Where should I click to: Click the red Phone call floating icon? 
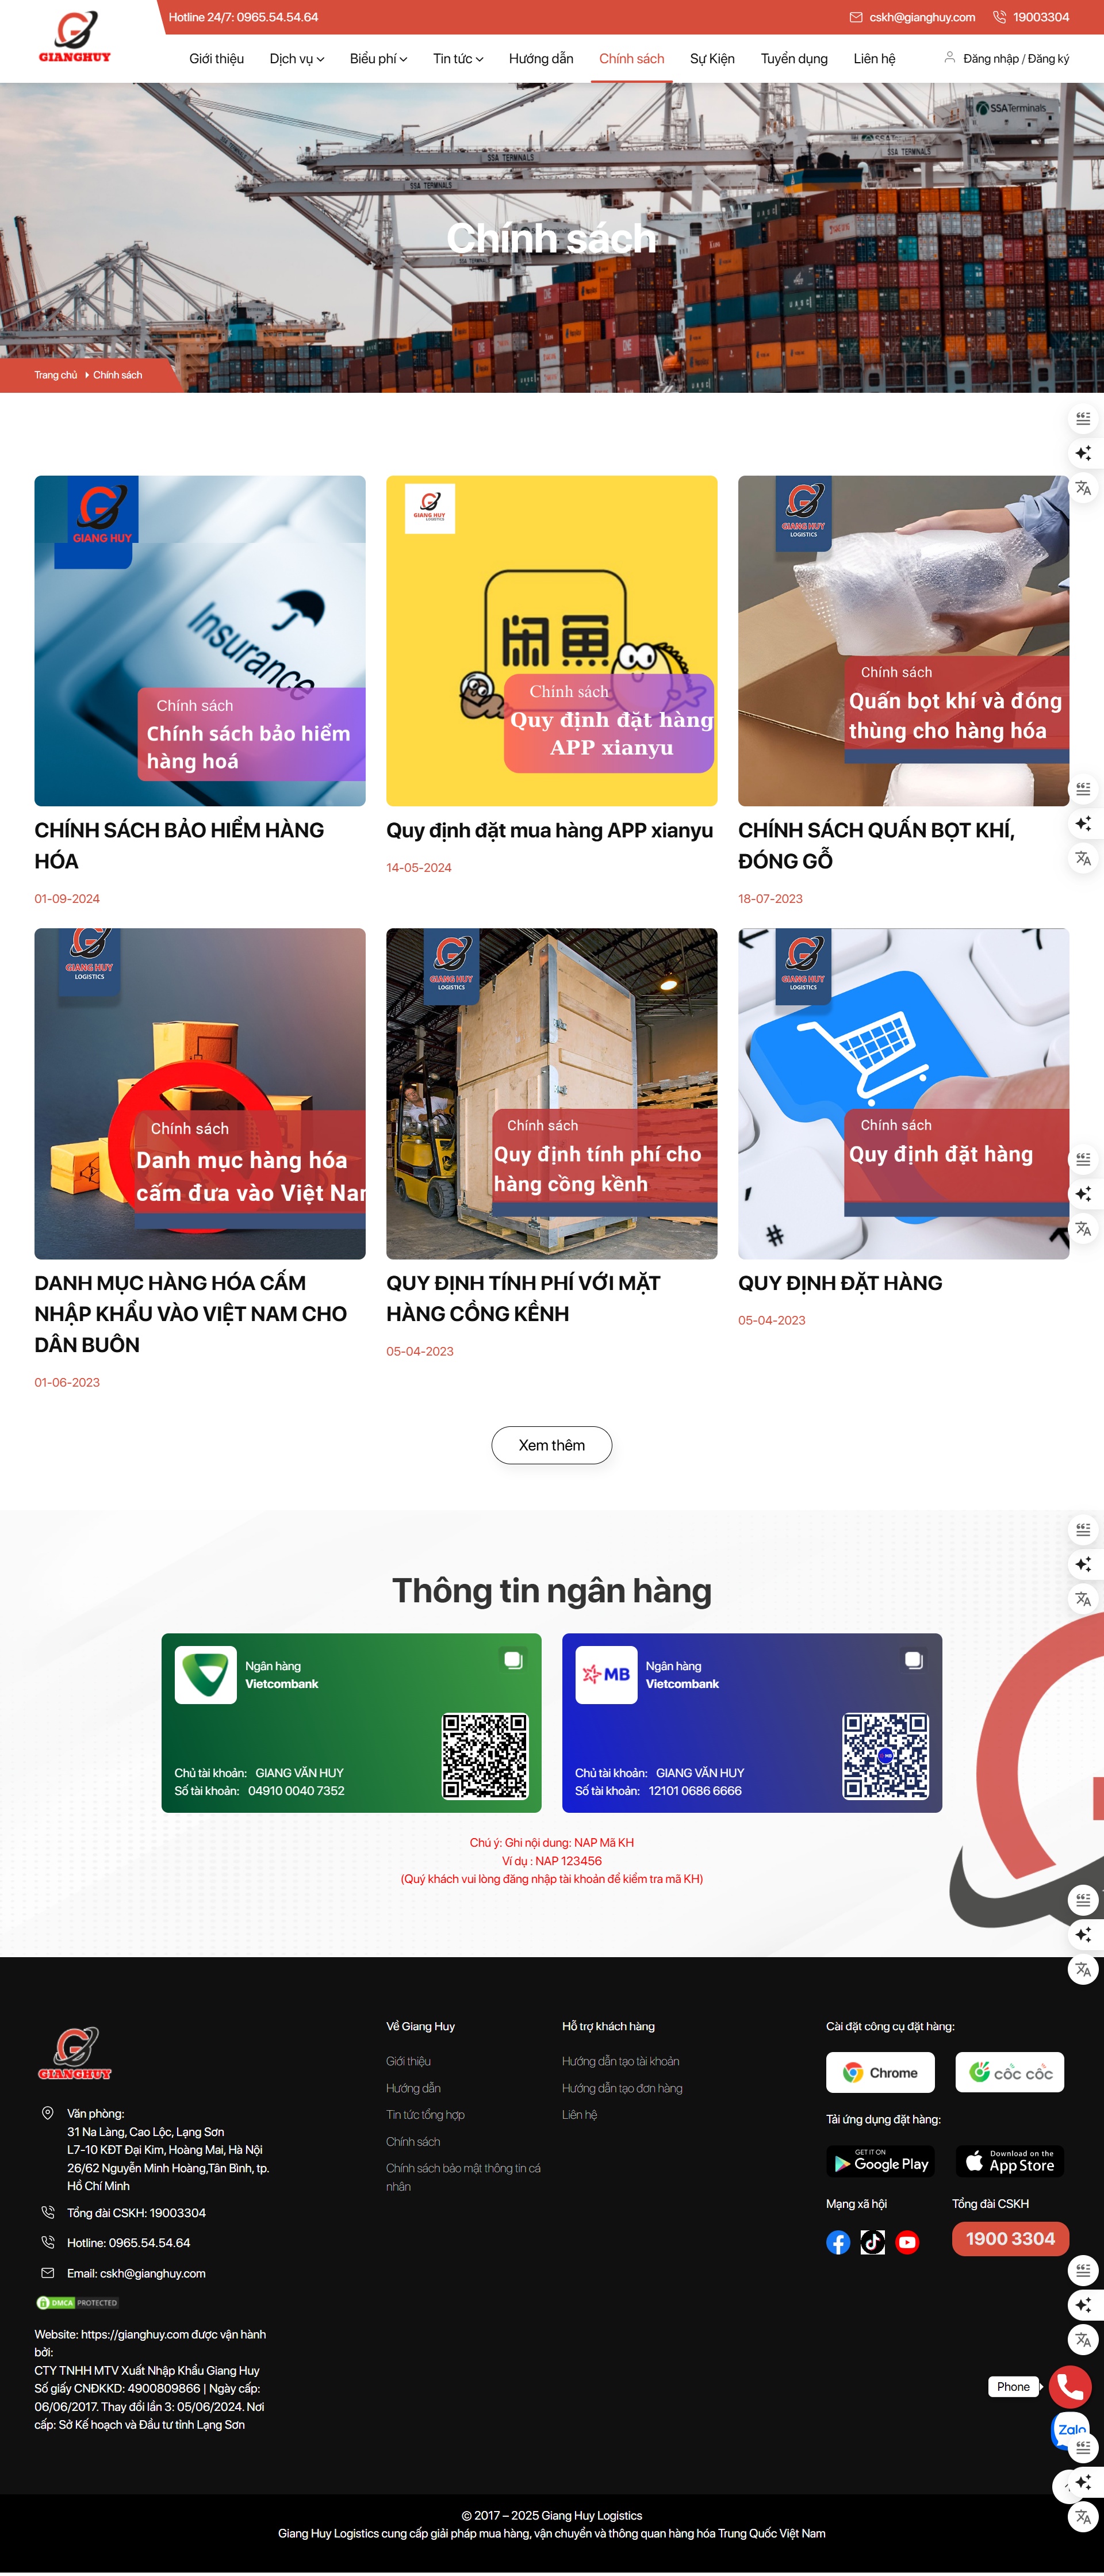pos(1070,2386)
